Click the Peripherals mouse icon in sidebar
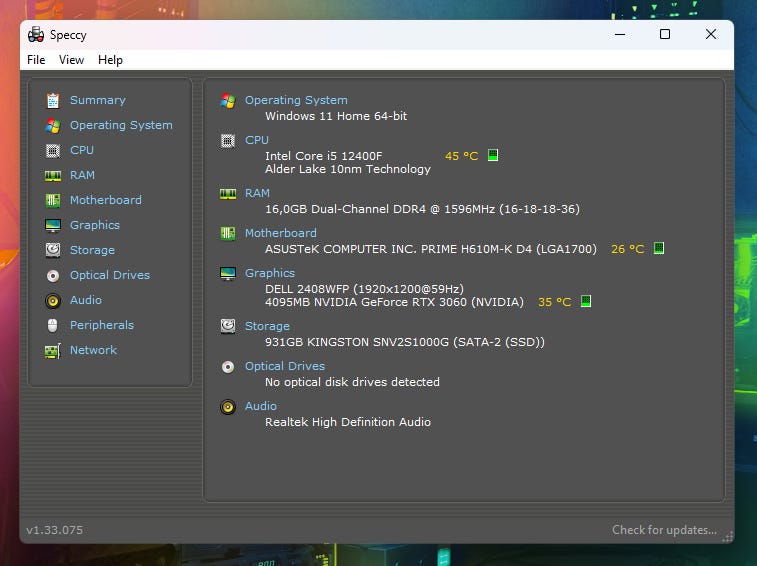The height and width of the screenshot is (566, 757). (x=52, y=325)
